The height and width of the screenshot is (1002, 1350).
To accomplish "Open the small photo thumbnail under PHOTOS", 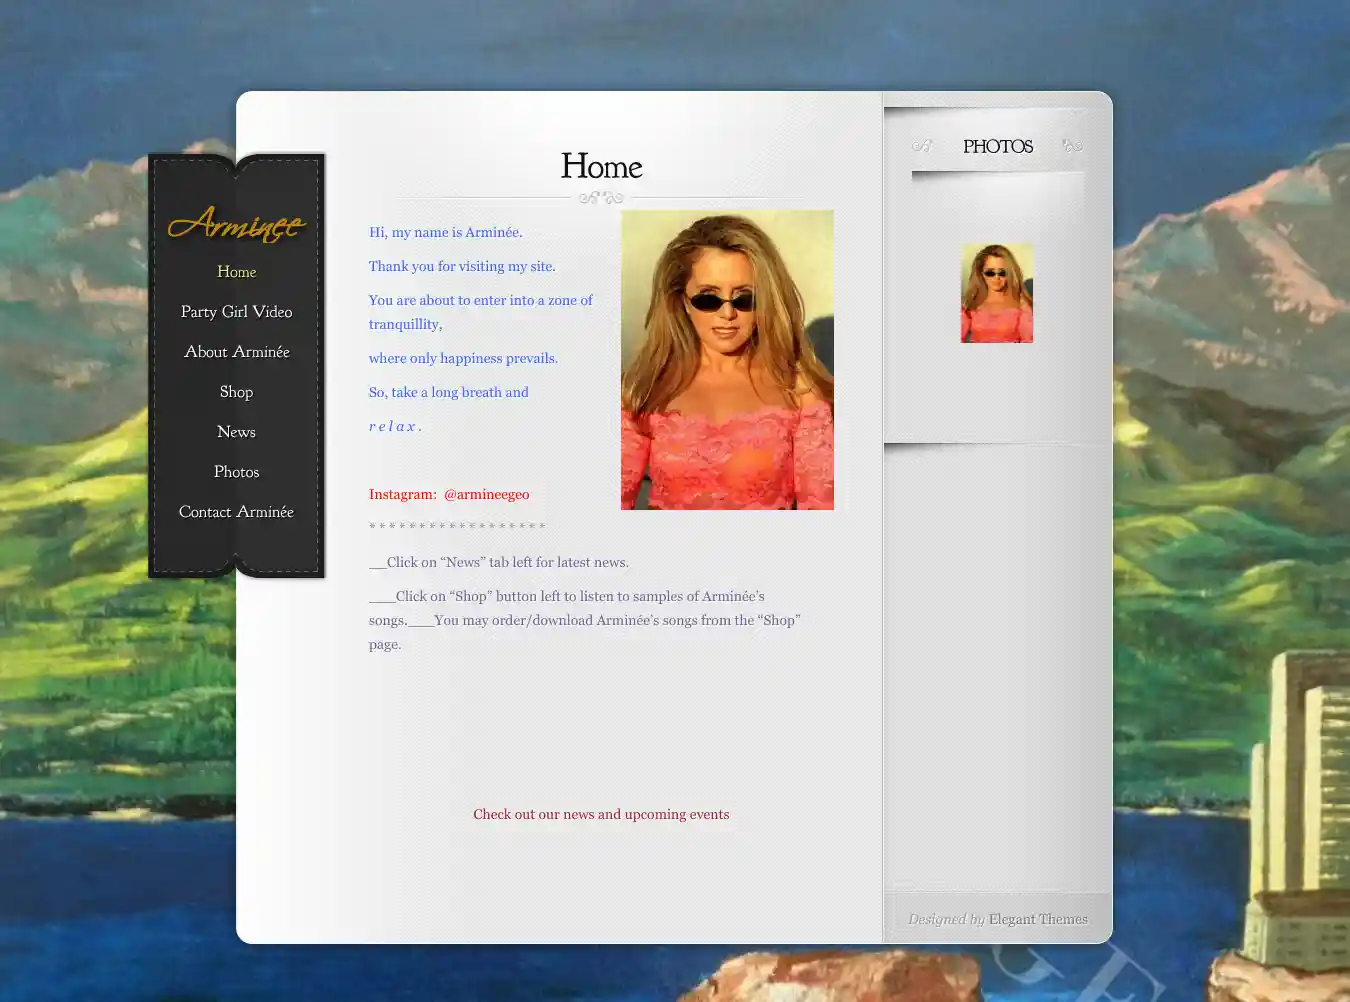I will pos(997,293).
